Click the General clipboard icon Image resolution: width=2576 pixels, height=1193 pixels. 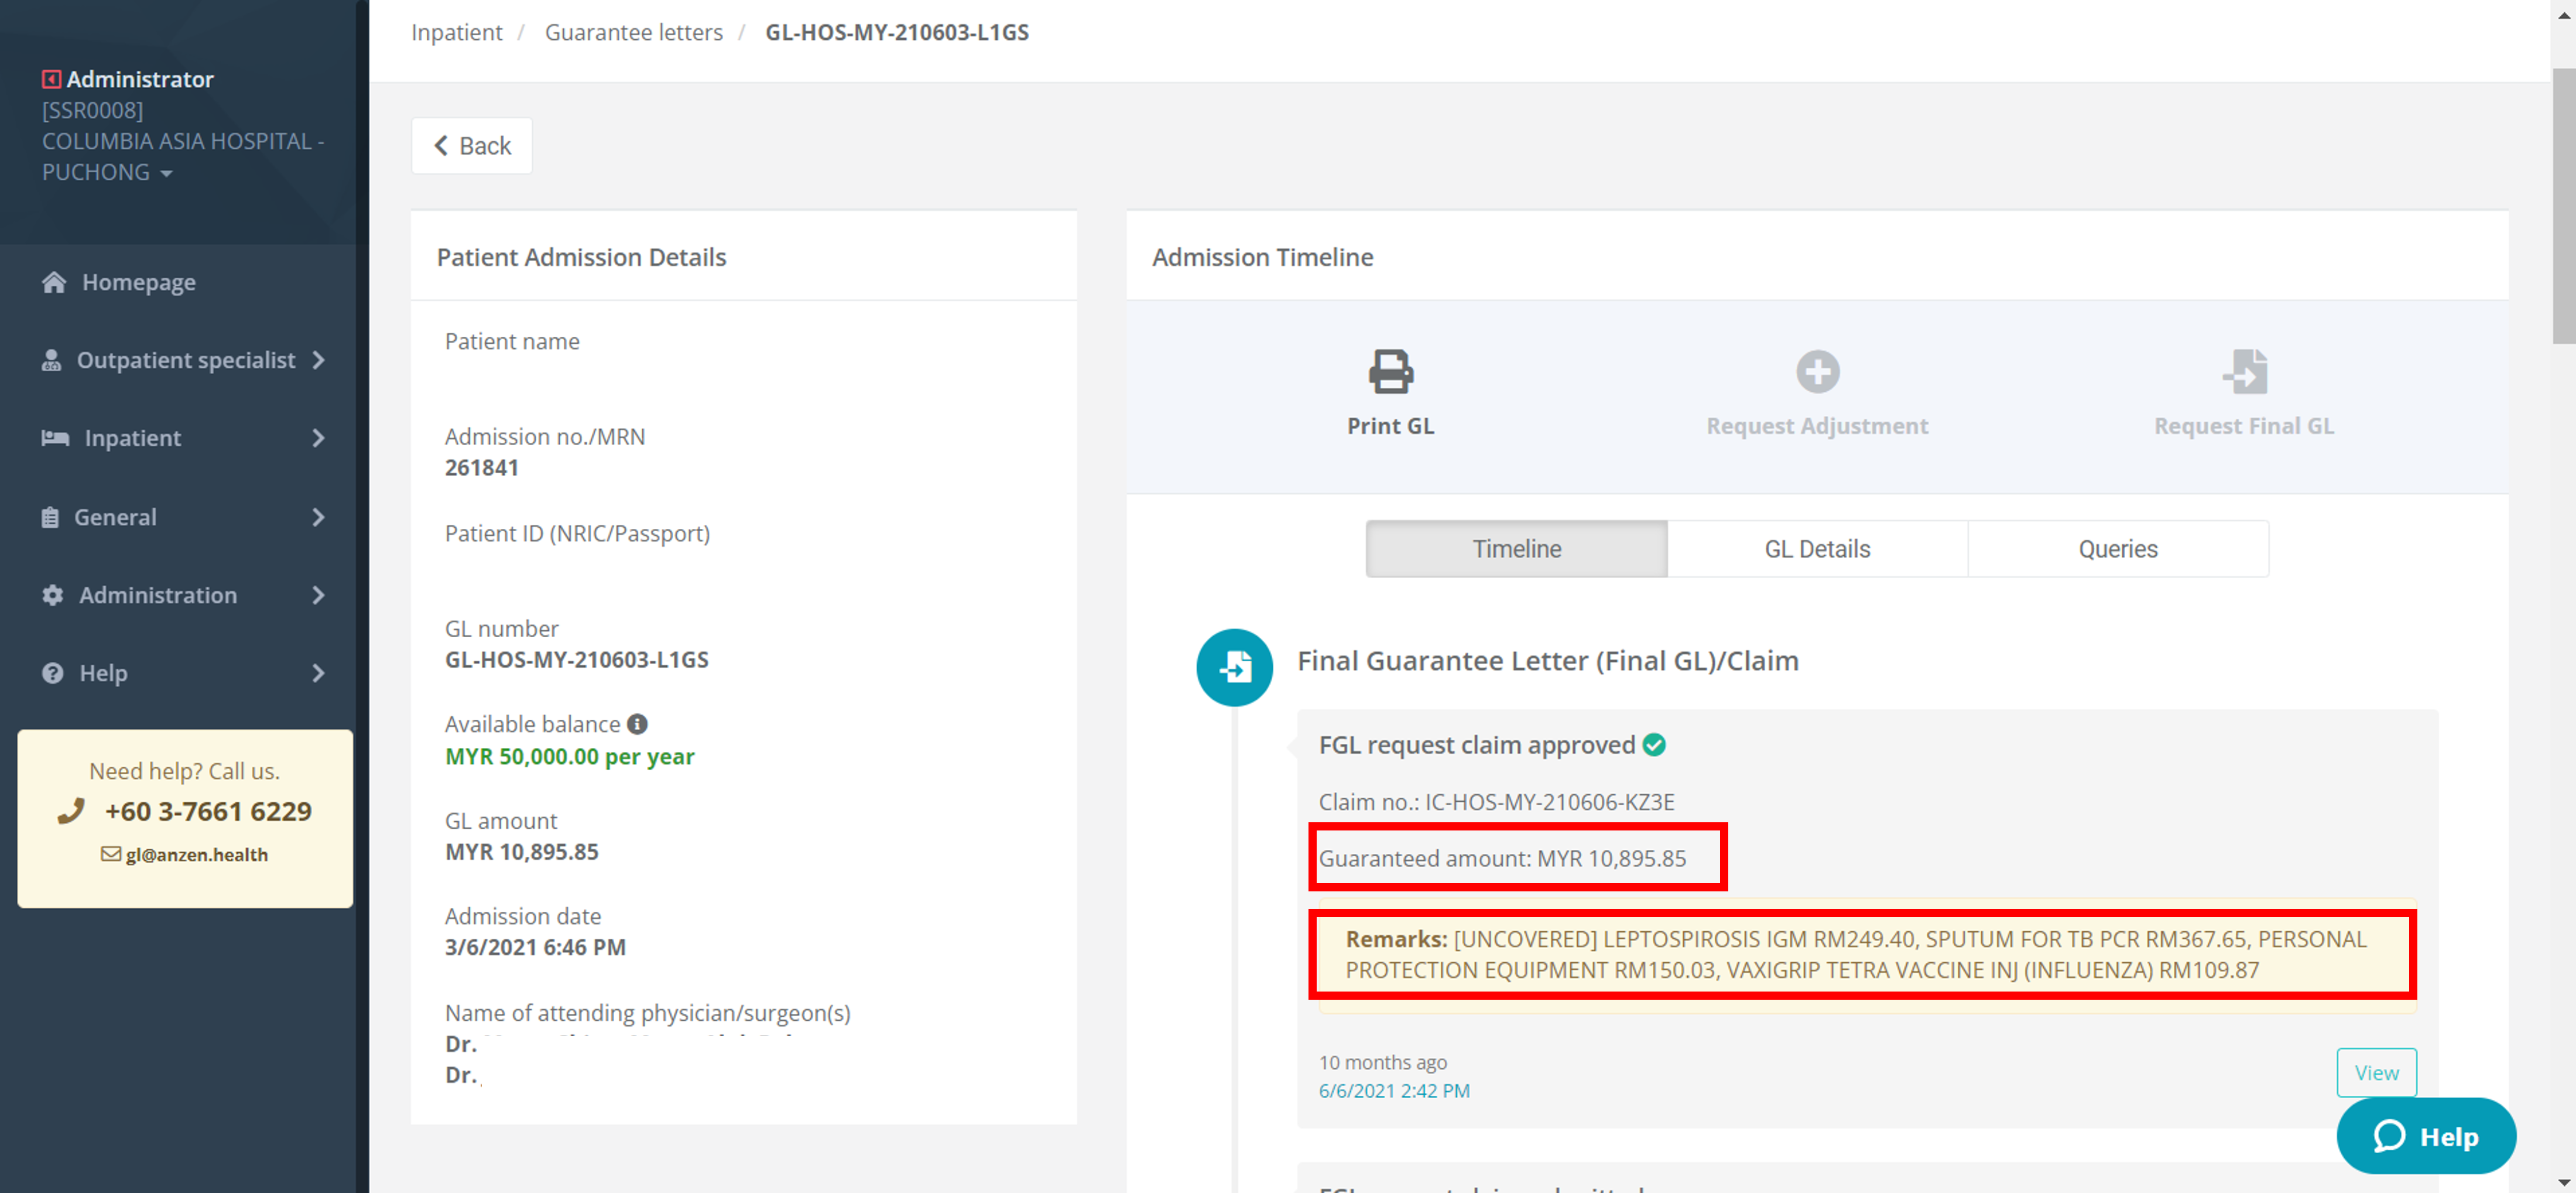pyautogui.click(x=50, y=517)
